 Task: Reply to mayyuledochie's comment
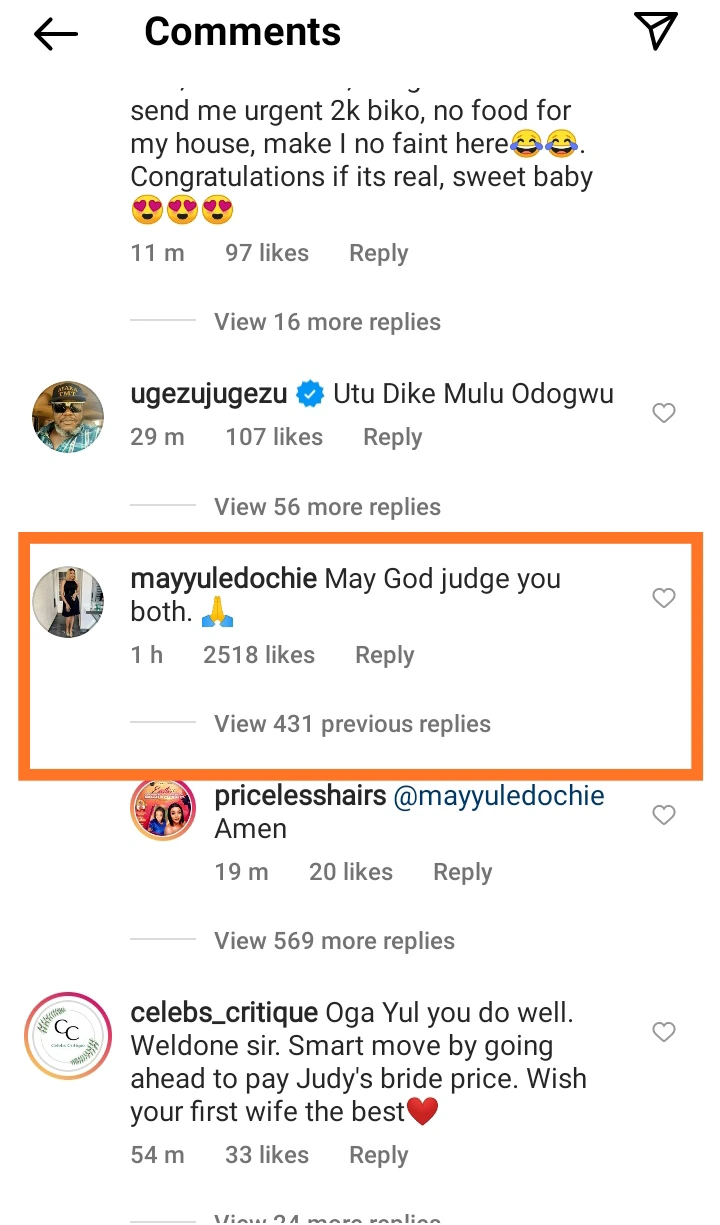[384, 655]
